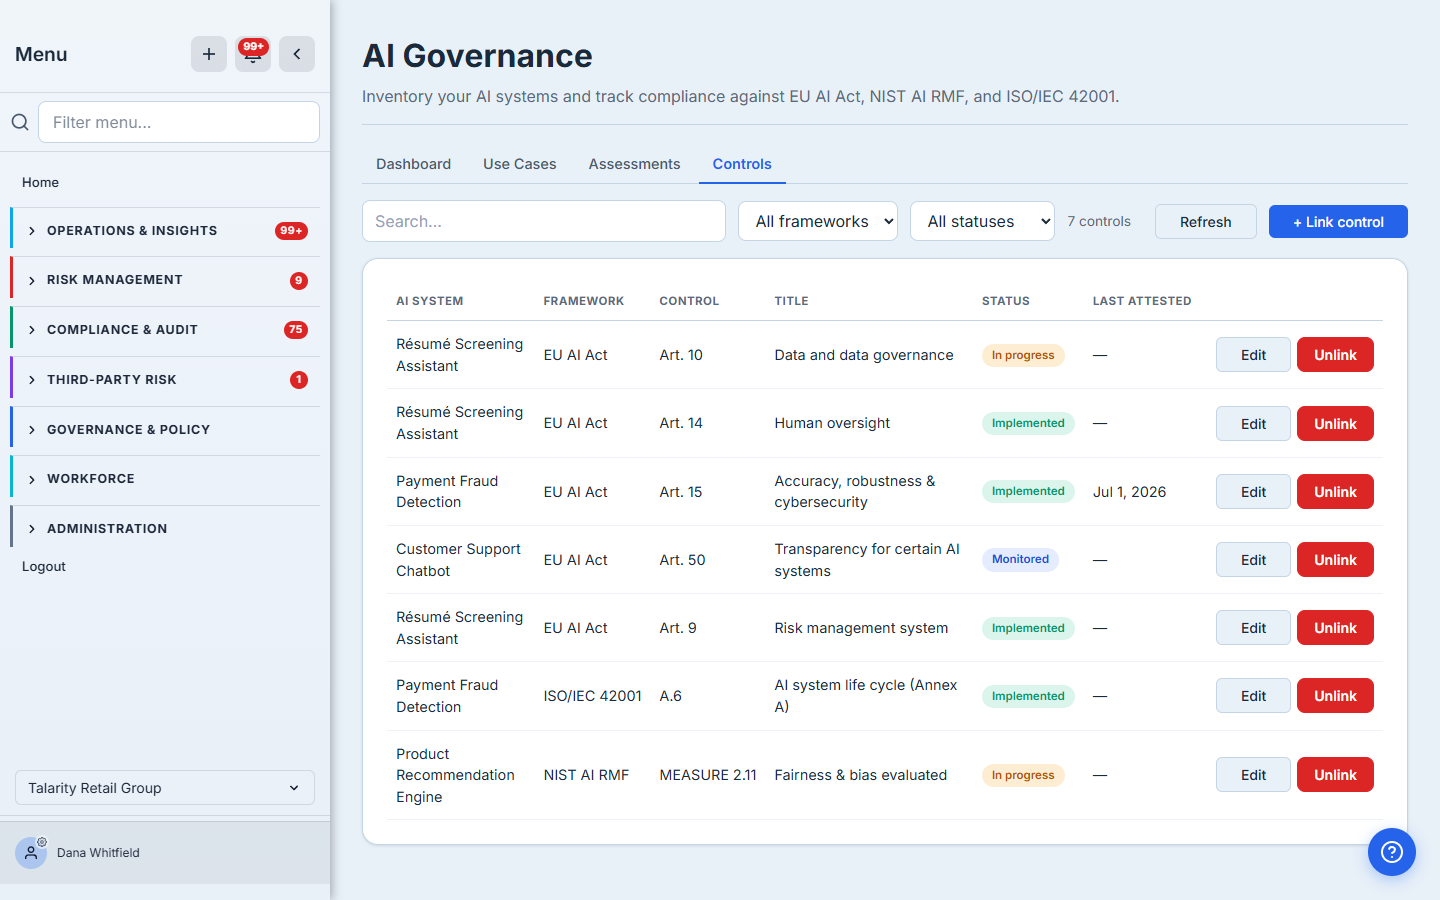Focus the Filter menu input field
Screen dimensions: 1440x900
[179, 122]
